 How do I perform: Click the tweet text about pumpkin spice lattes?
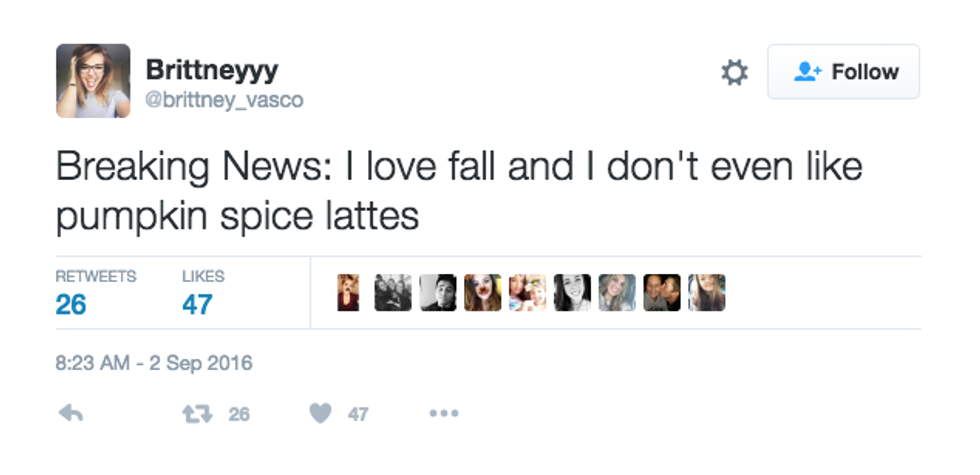pos(458,190)
